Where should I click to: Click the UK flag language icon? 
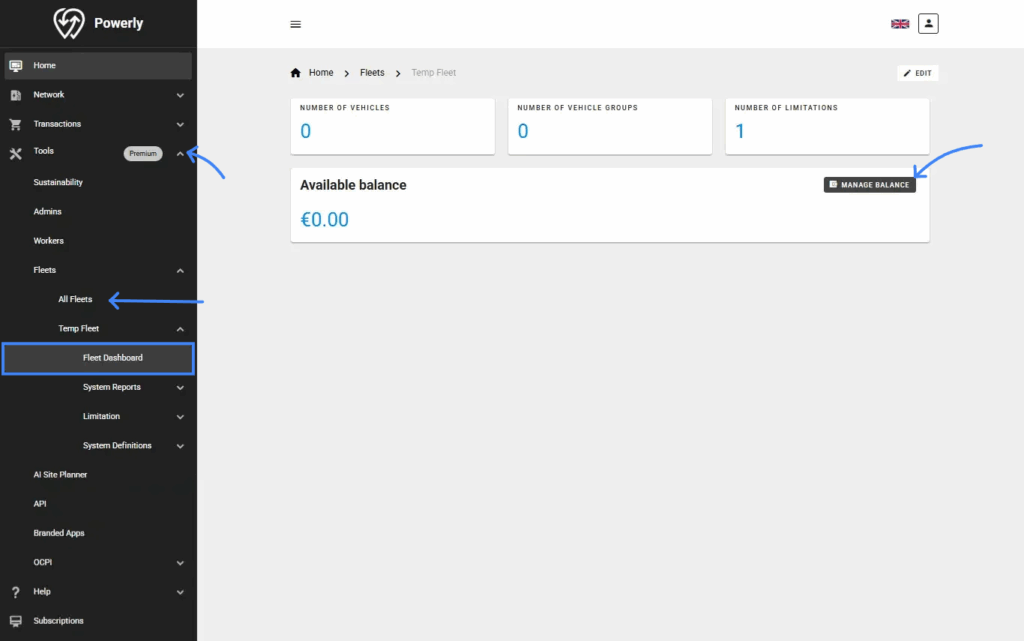click(x=900, y=24)
